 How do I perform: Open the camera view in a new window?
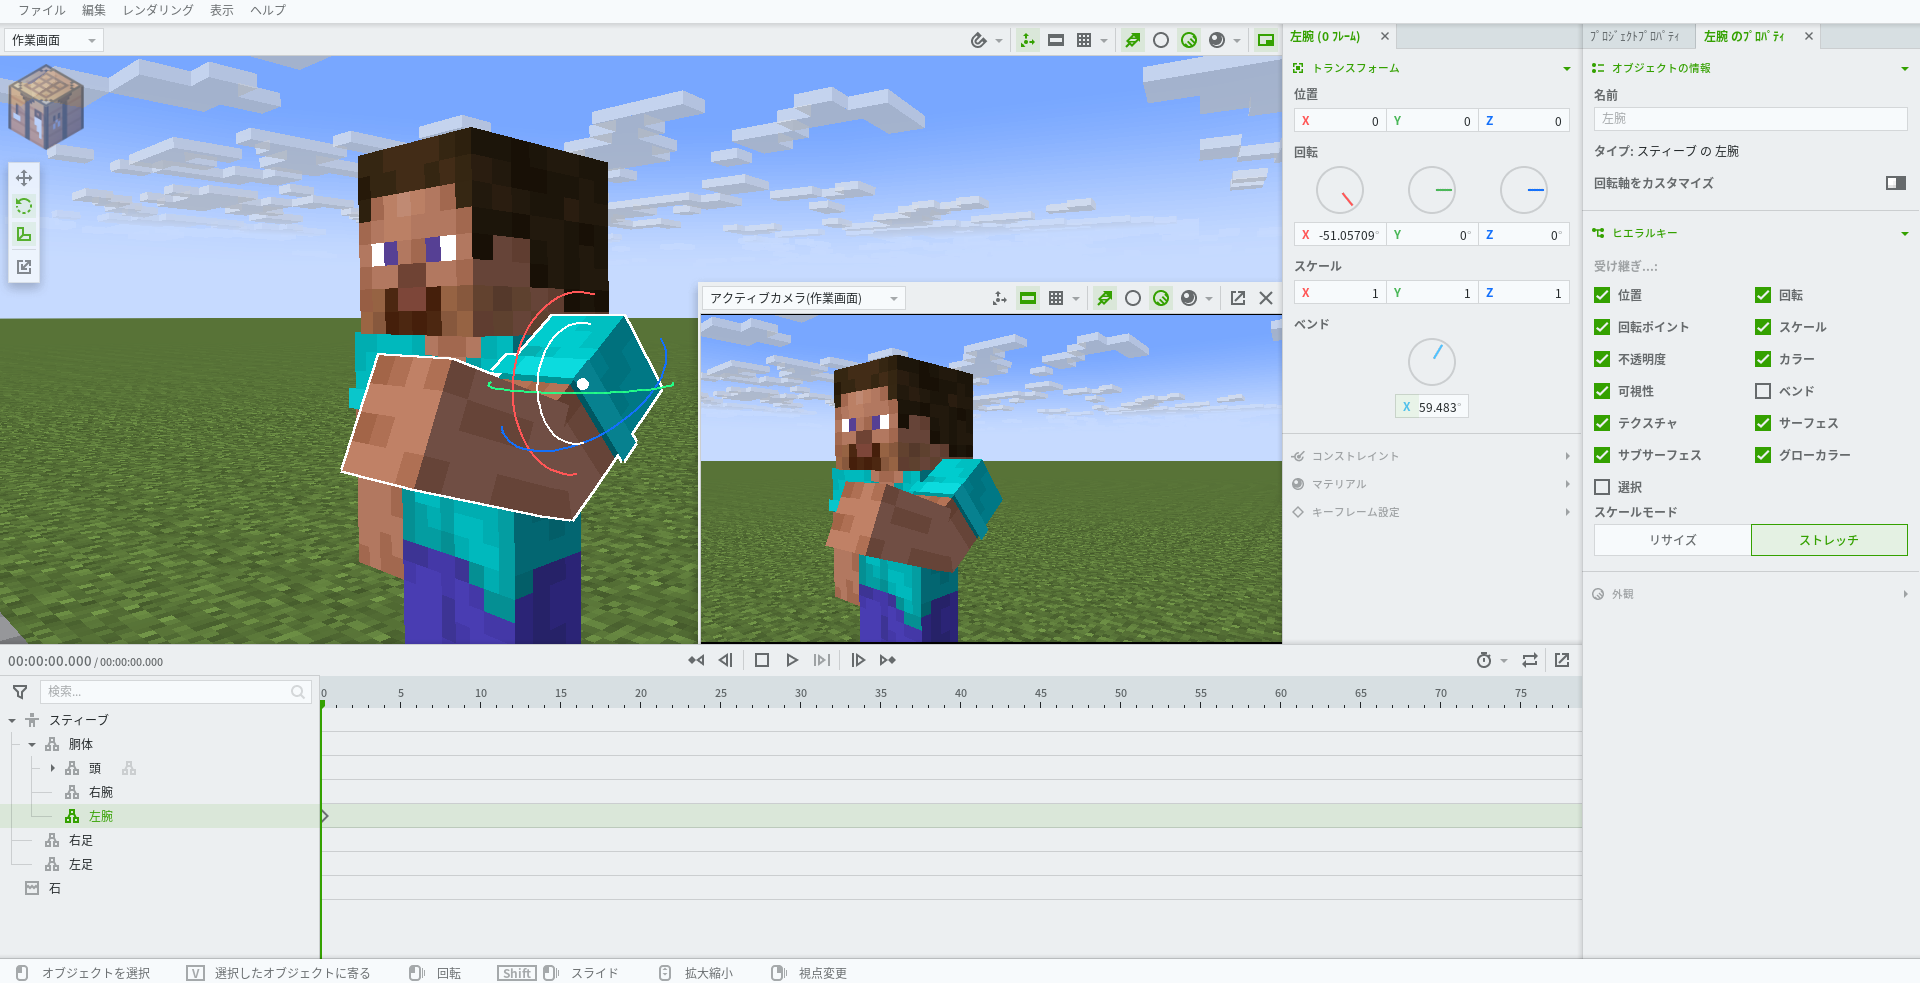tap(1238, 297)
